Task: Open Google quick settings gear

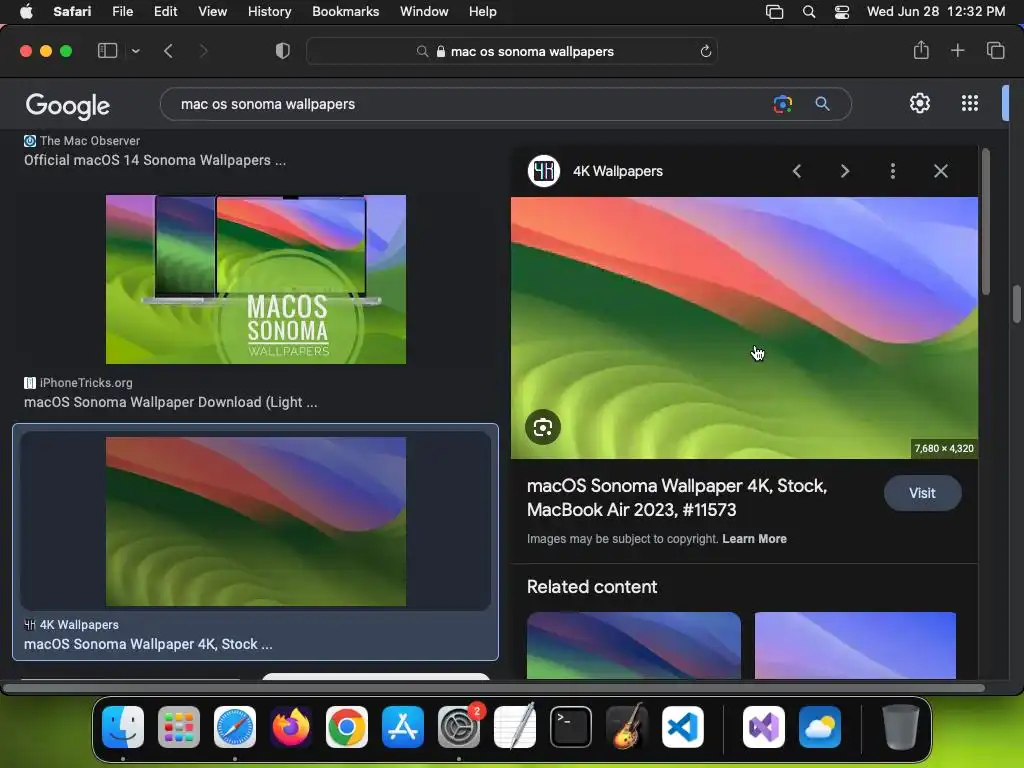Action: point(920,103)
